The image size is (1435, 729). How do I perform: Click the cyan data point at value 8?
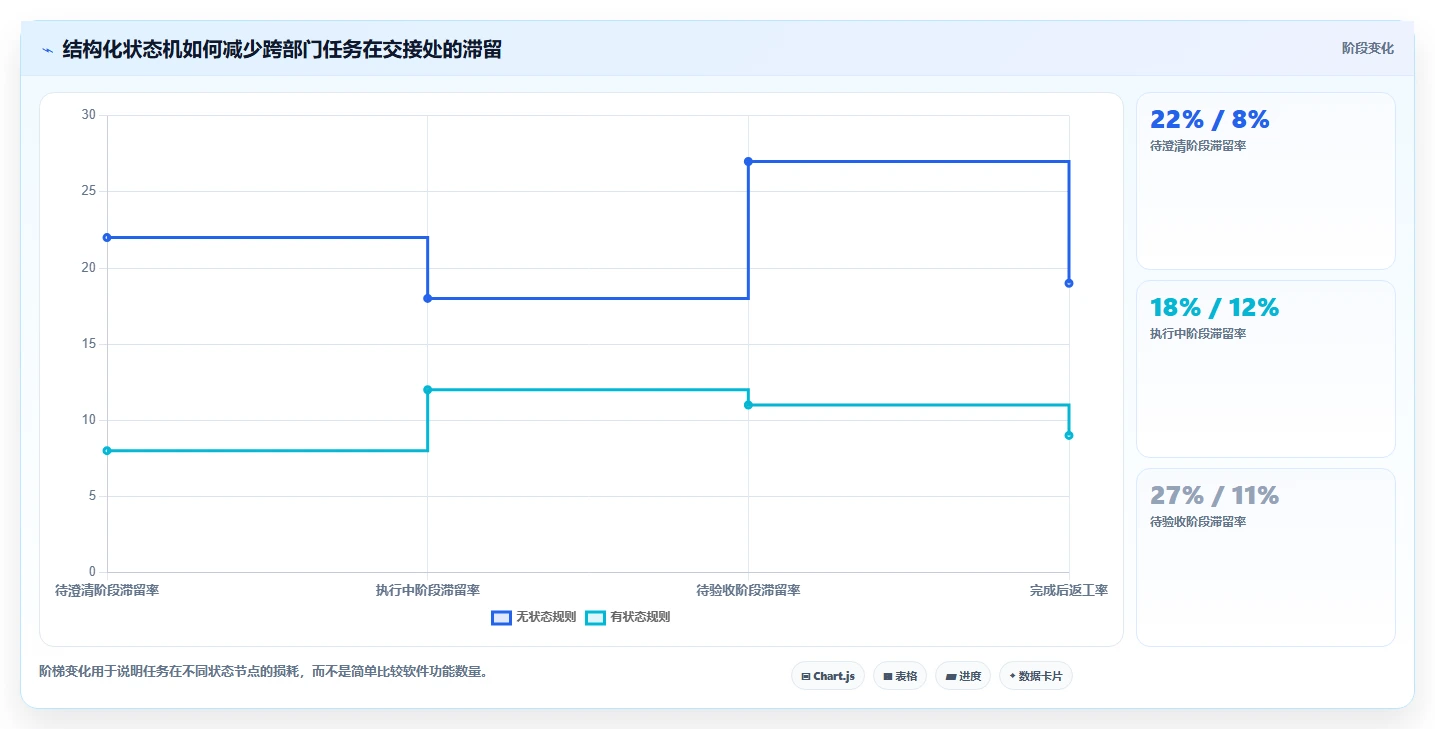coord(107,450)
